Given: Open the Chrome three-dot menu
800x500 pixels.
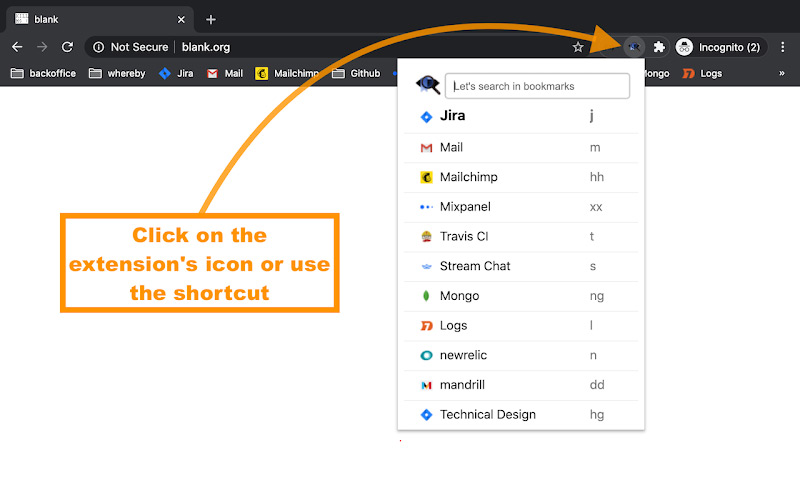Looking at the screenshot, I should pyautogui.click(x=783, y=47).
